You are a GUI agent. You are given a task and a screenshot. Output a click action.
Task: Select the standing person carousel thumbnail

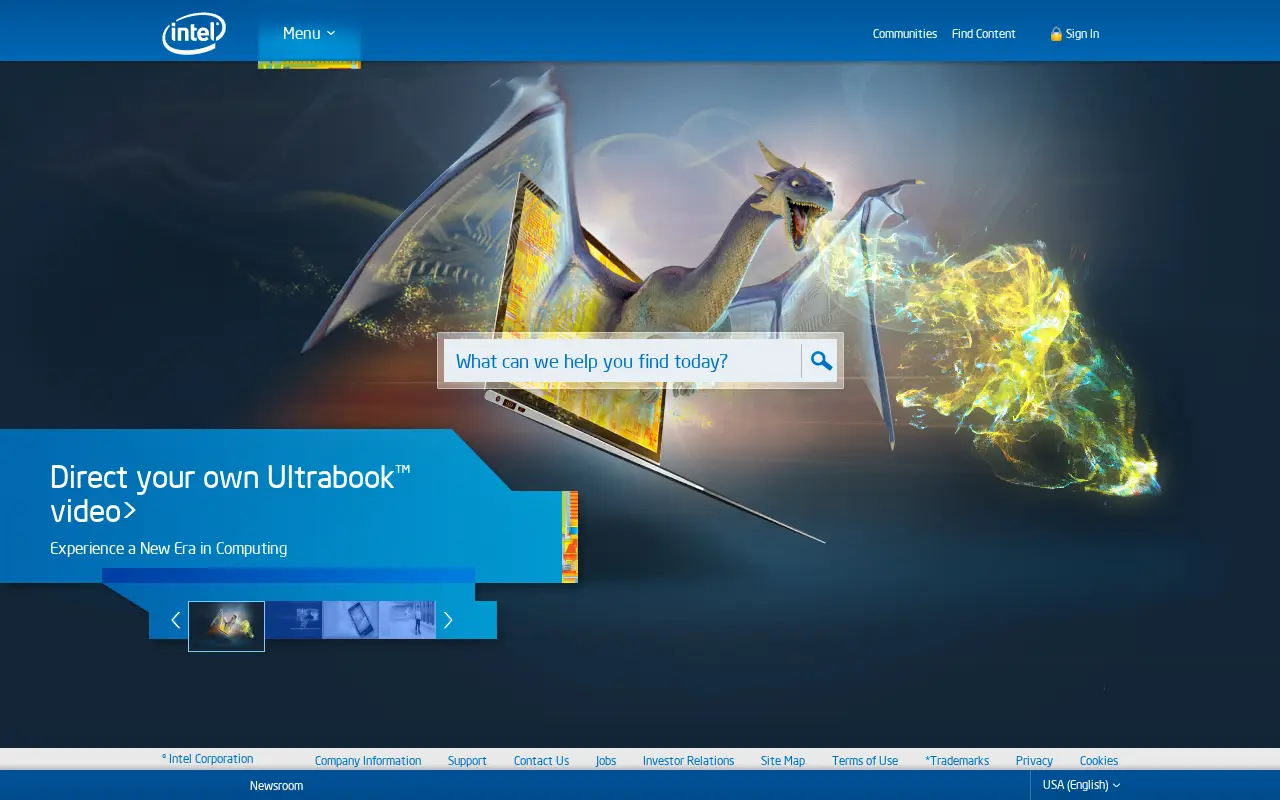pos(407,620)
